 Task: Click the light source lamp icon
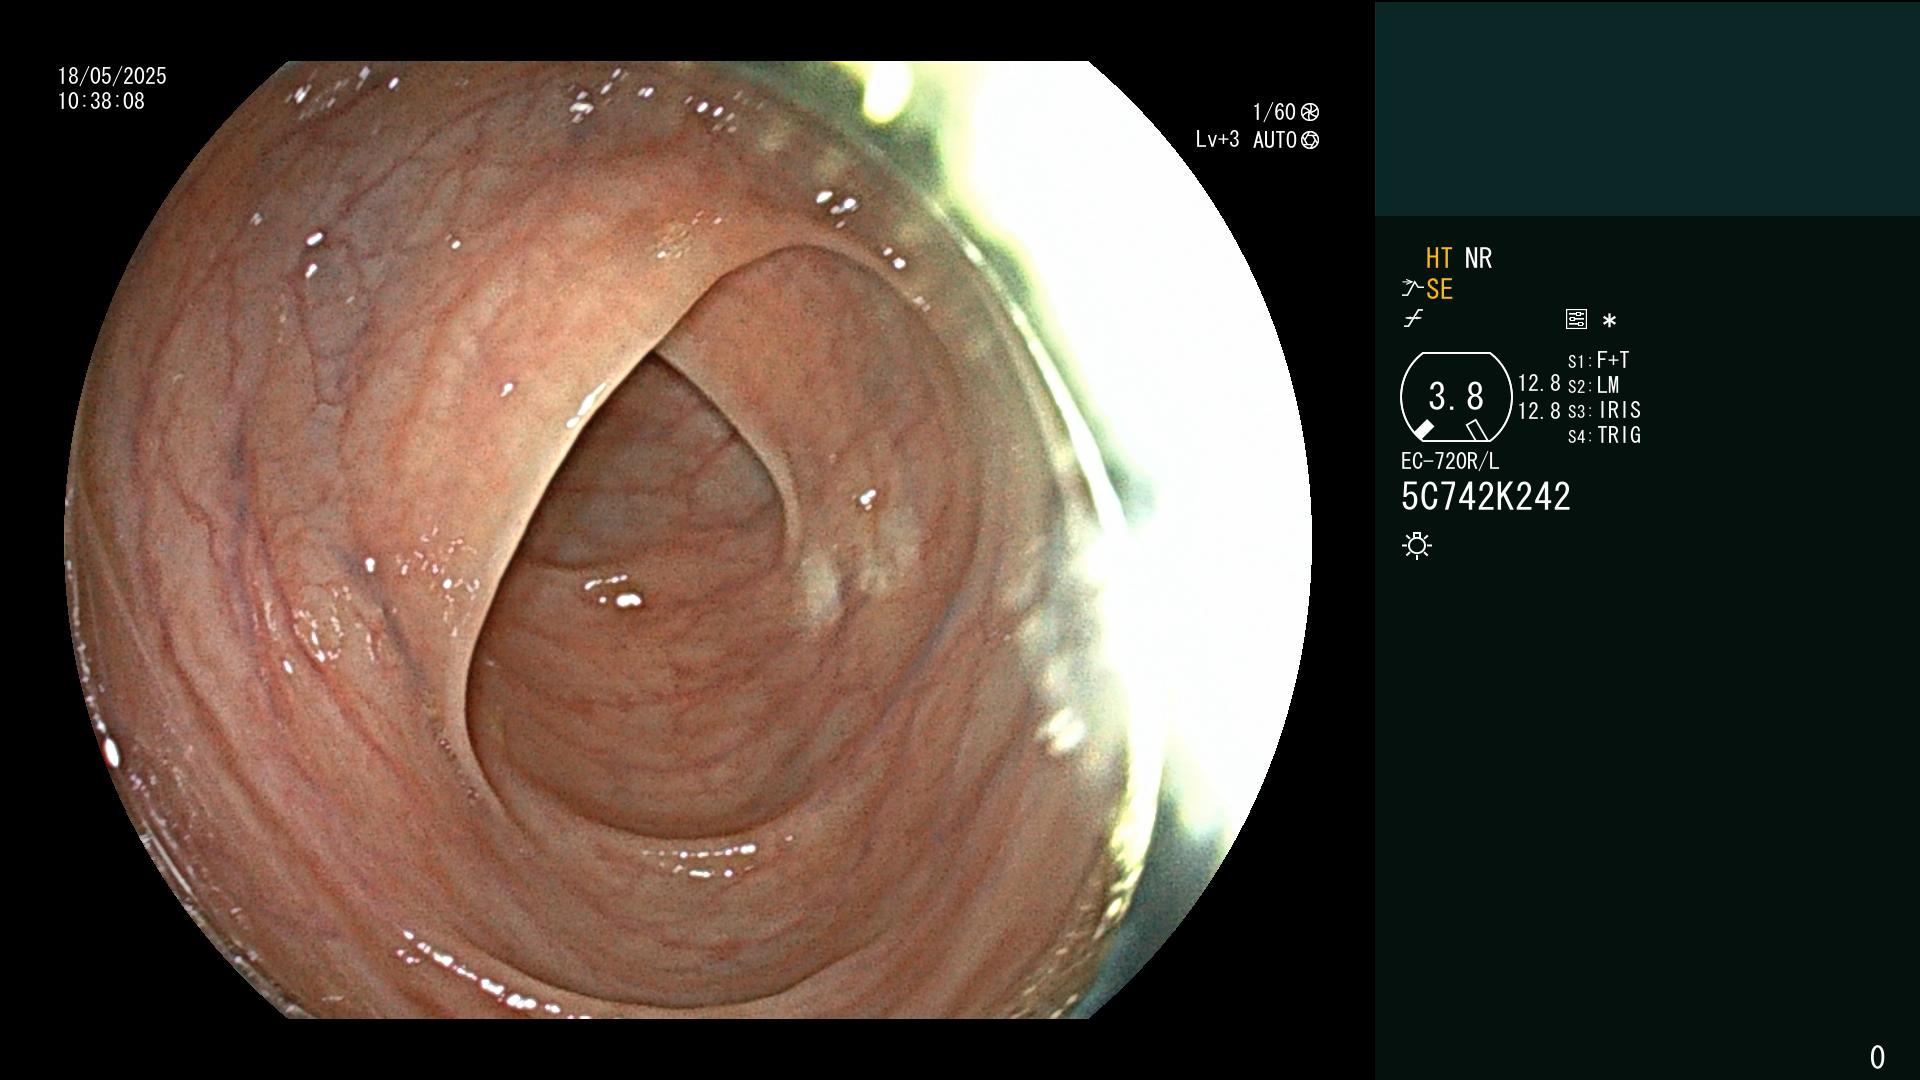point(1417,545)
